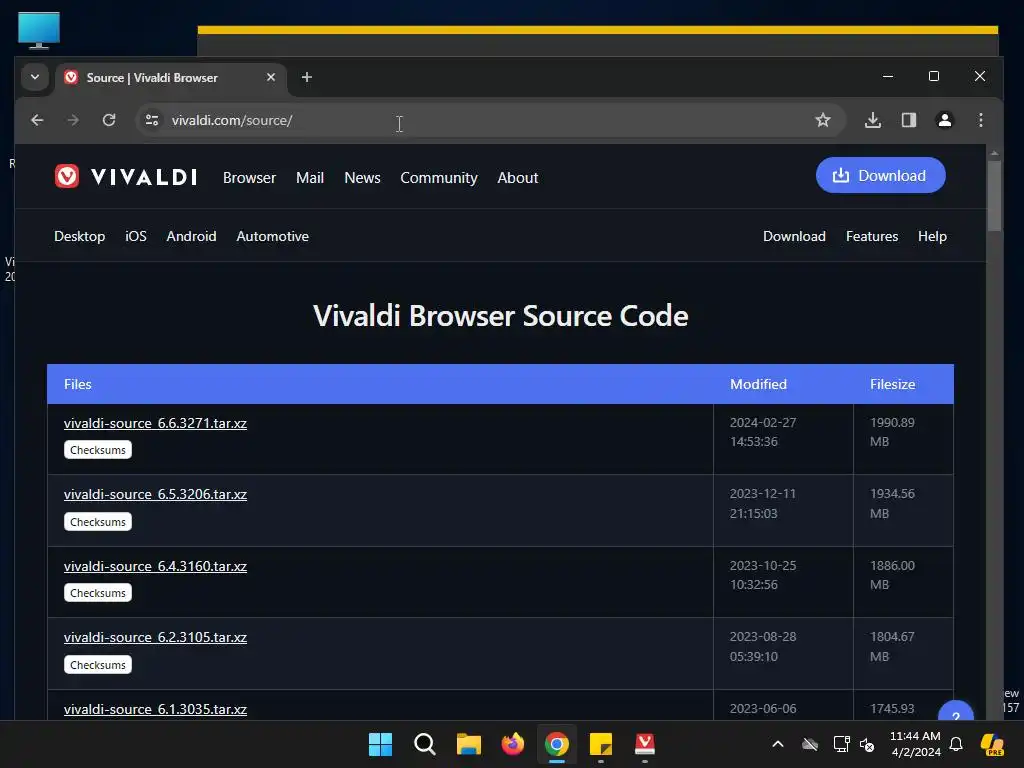The height and width of the screenshot is (768, 1024).
Task: Click the Chrome taskbar icon
Action: click(x=556, y=744)
